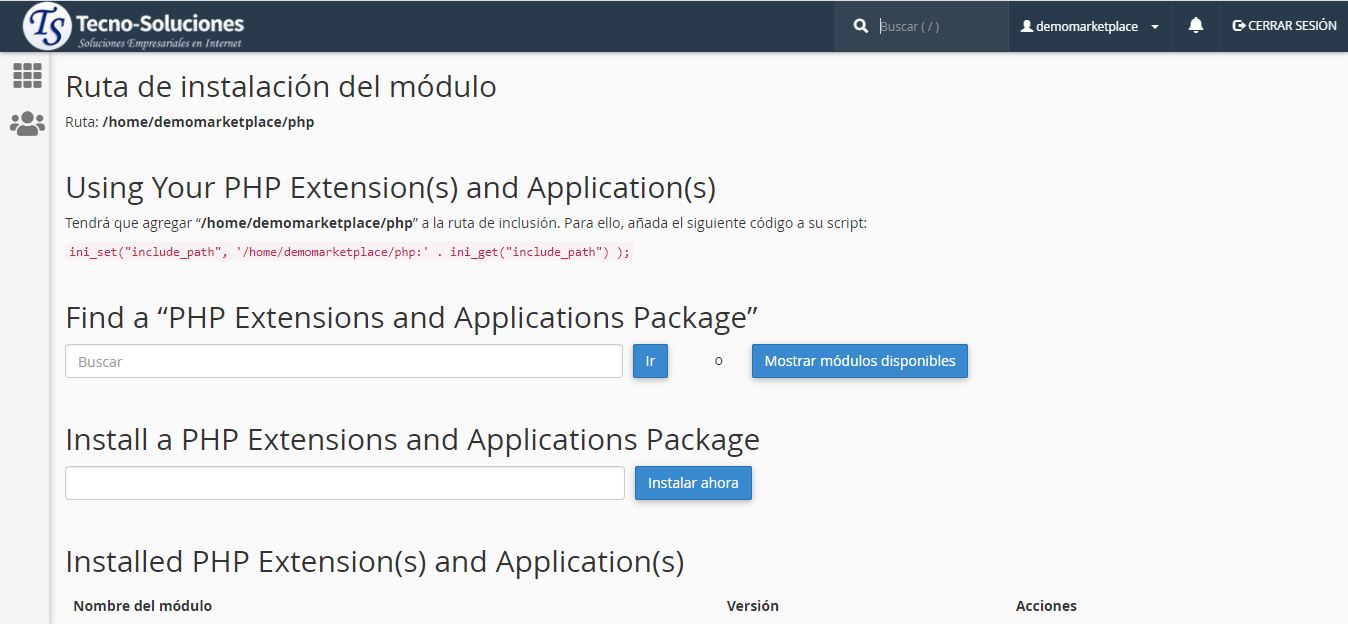This screenshot has width=1348, height=624.
Task: Click the package search Buscar field
Action: pyautogui.click(x=343, y=362)
